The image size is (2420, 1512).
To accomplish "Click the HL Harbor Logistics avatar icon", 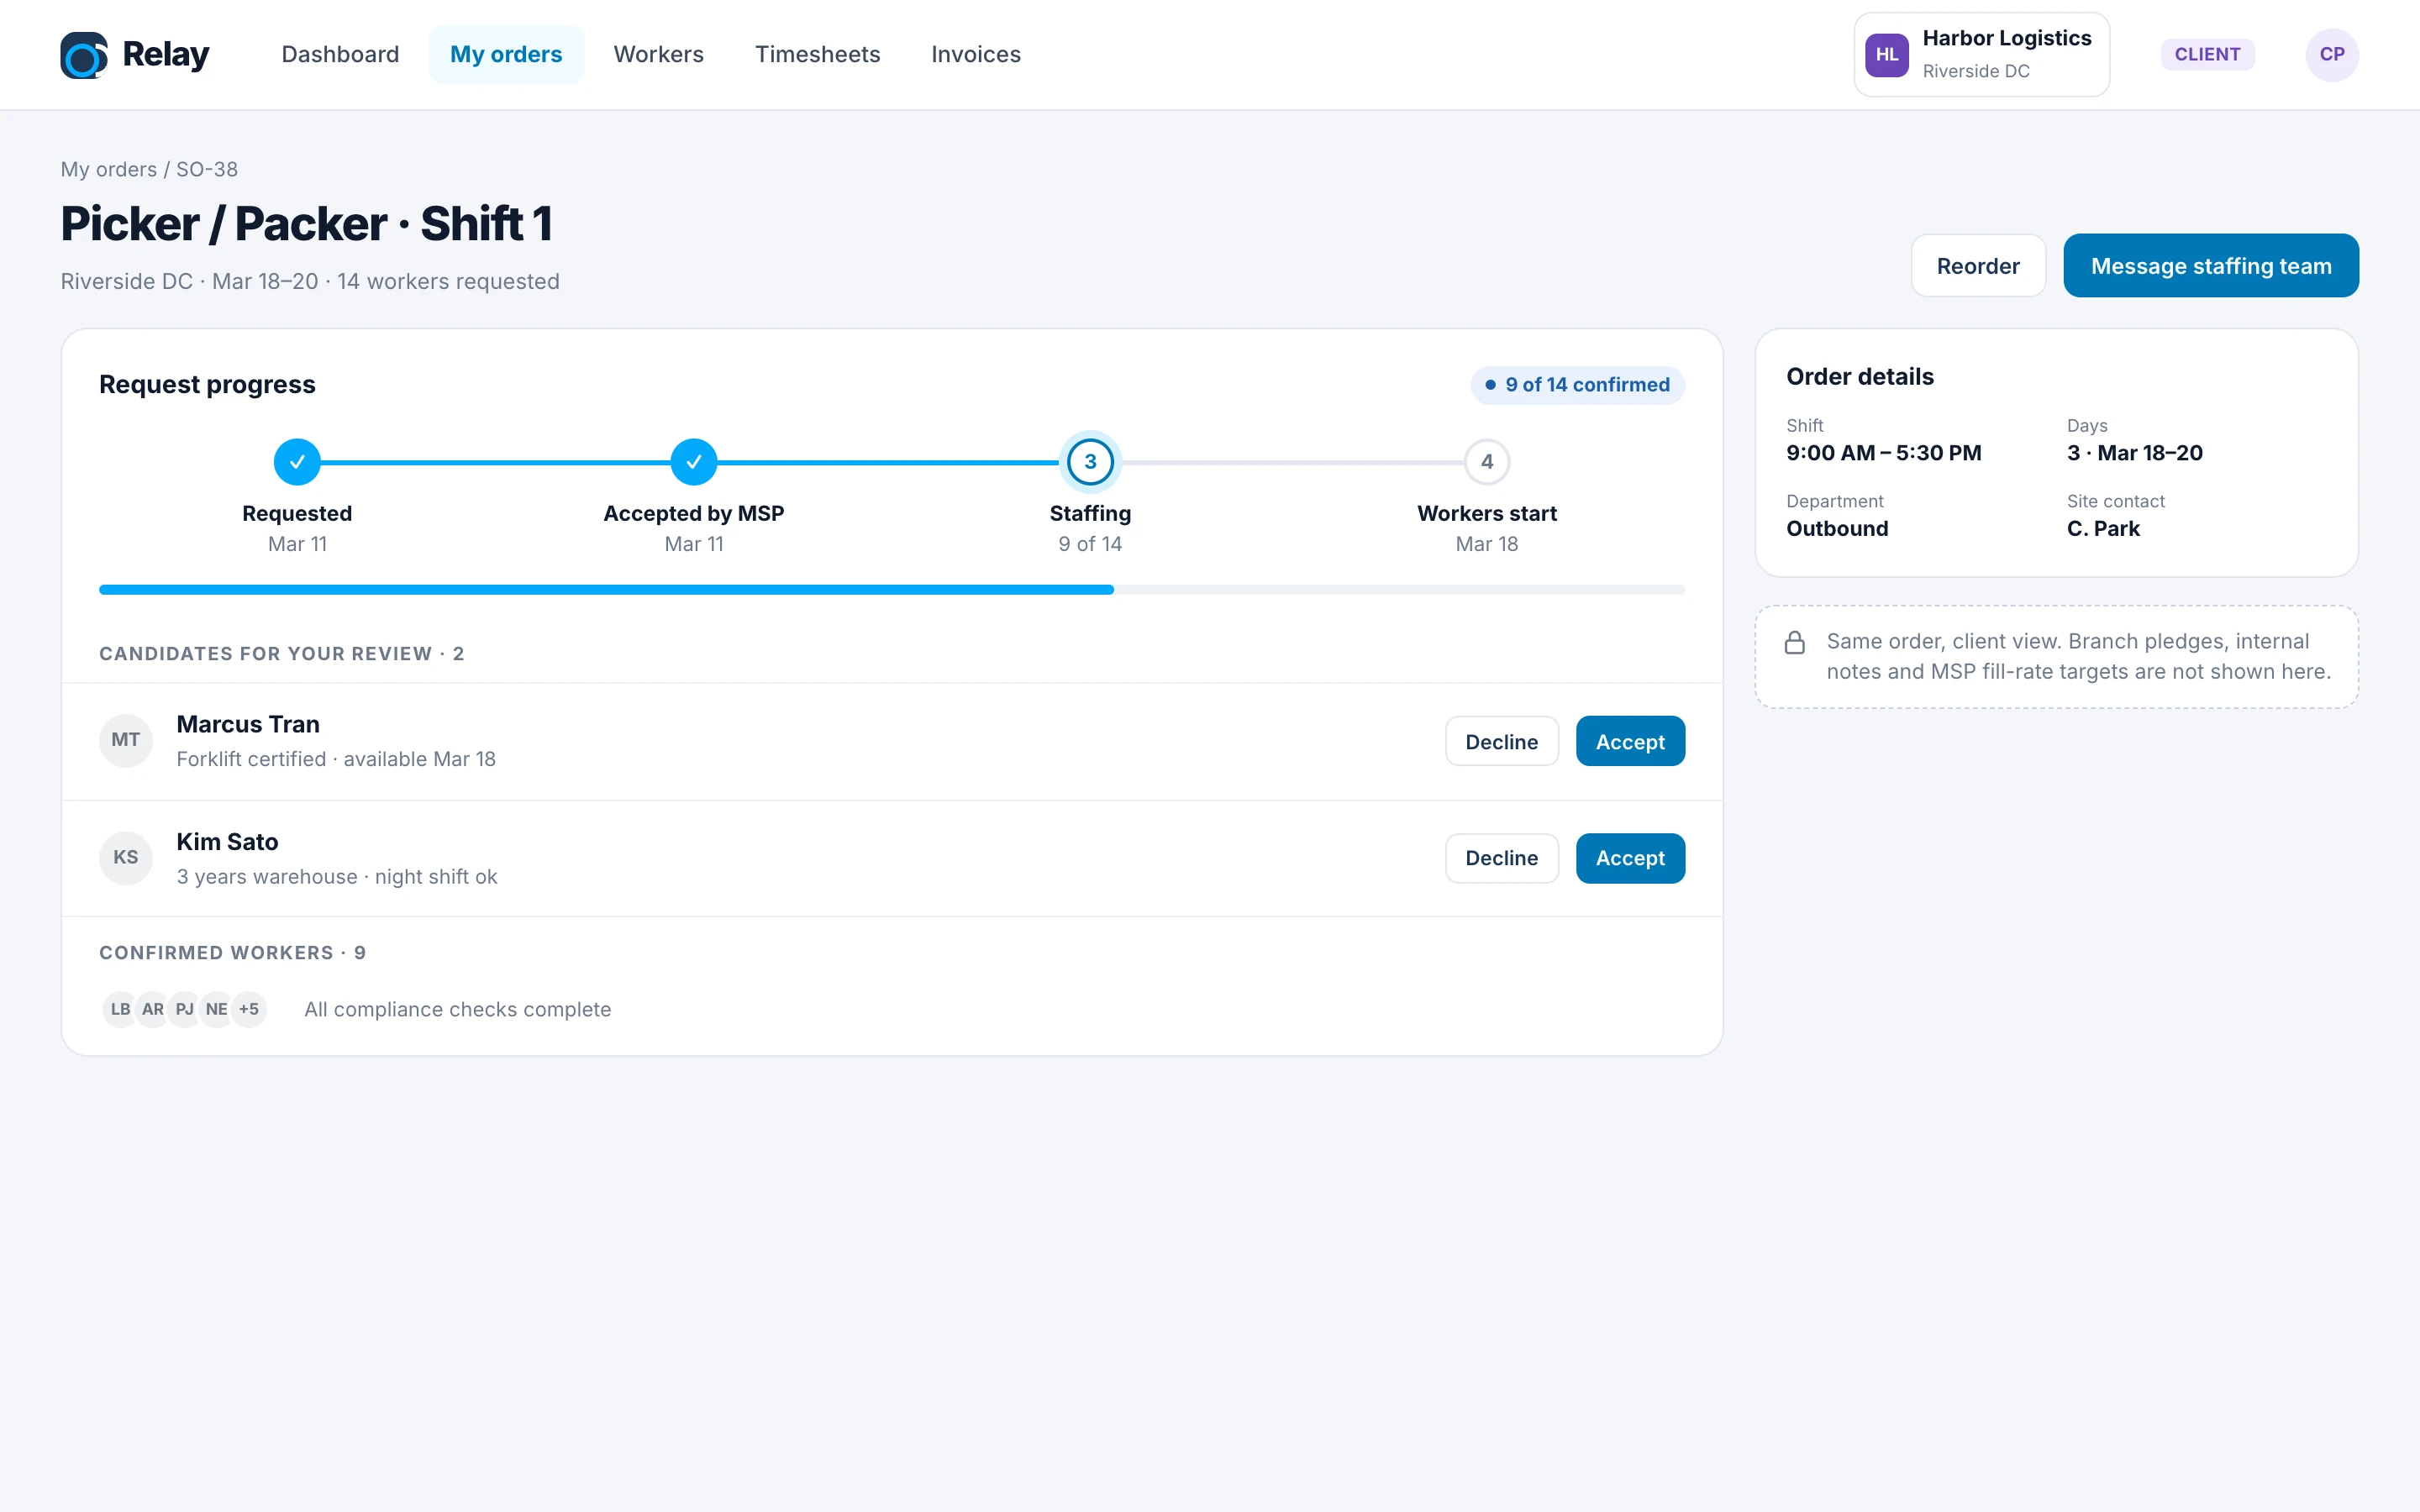I will coord(1887,55).
